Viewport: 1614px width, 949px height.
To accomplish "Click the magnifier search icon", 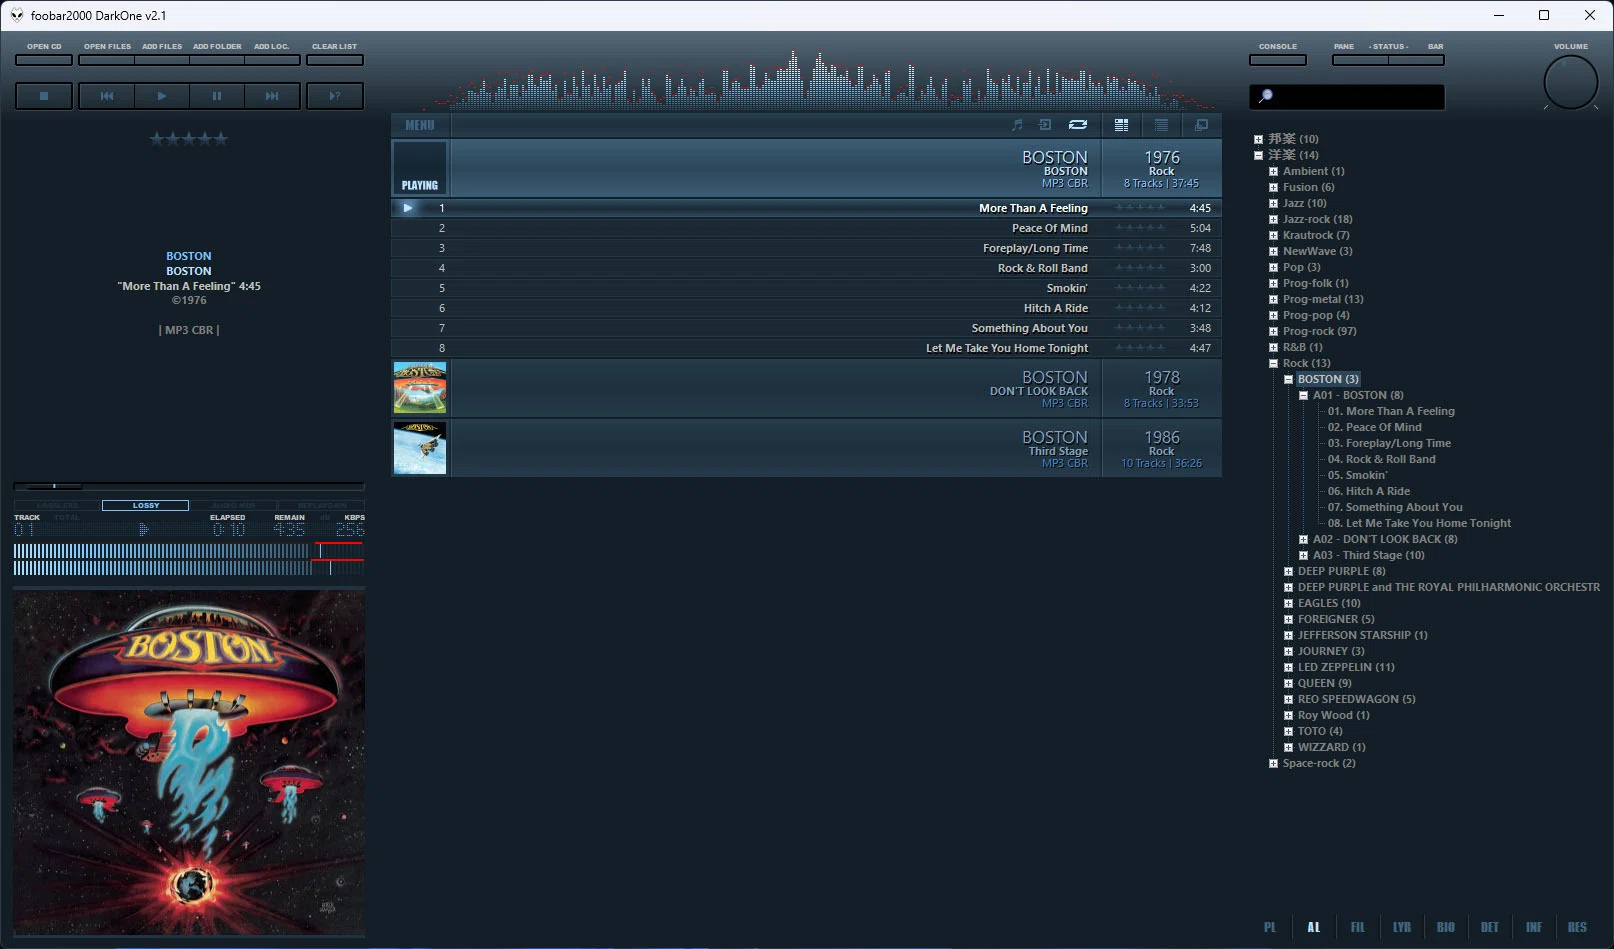I will pos(1266,96).
